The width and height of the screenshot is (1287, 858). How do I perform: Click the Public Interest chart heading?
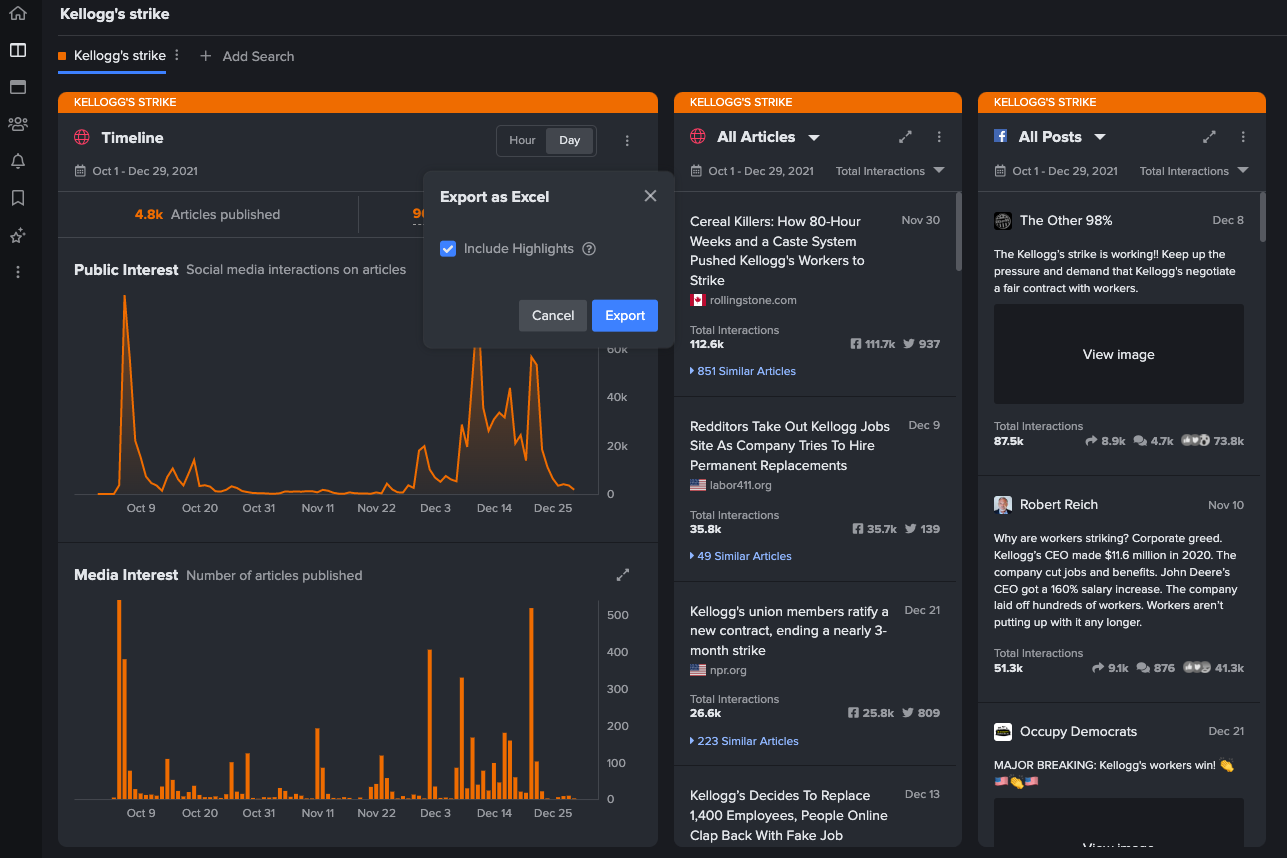(x=126, y=269)
